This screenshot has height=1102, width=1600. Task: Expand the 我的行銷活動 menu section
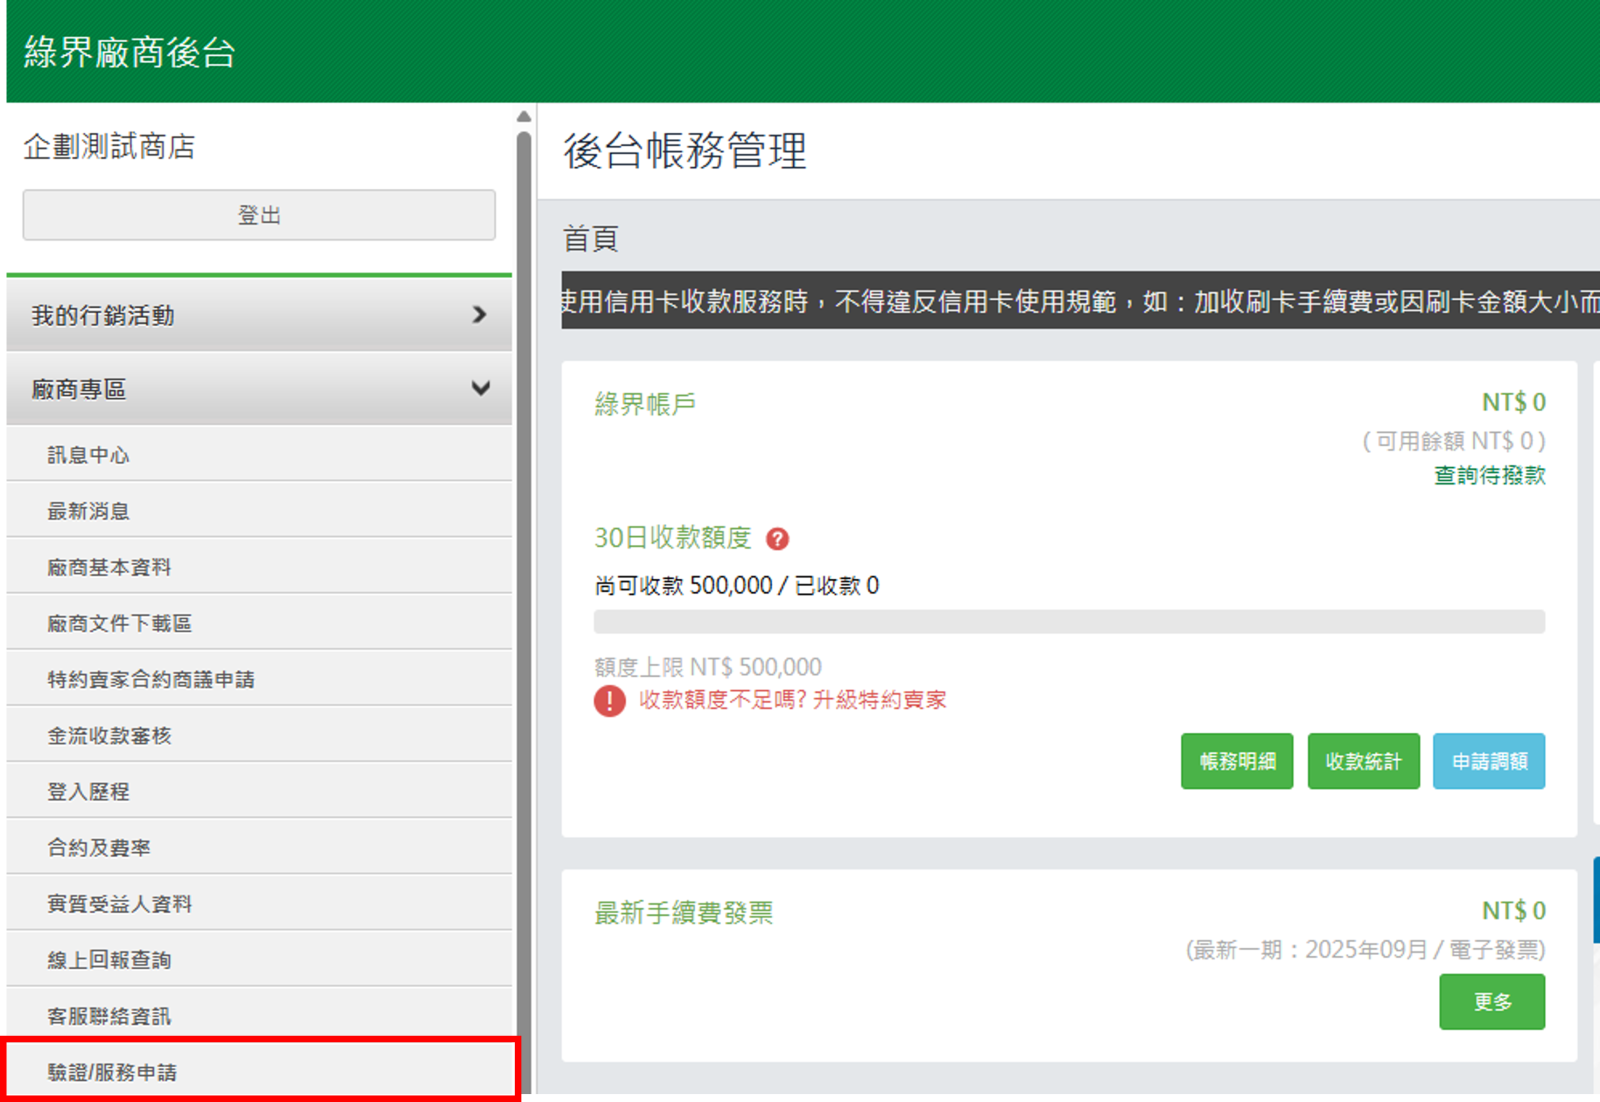pyautogui.click(x=259, y=315)
